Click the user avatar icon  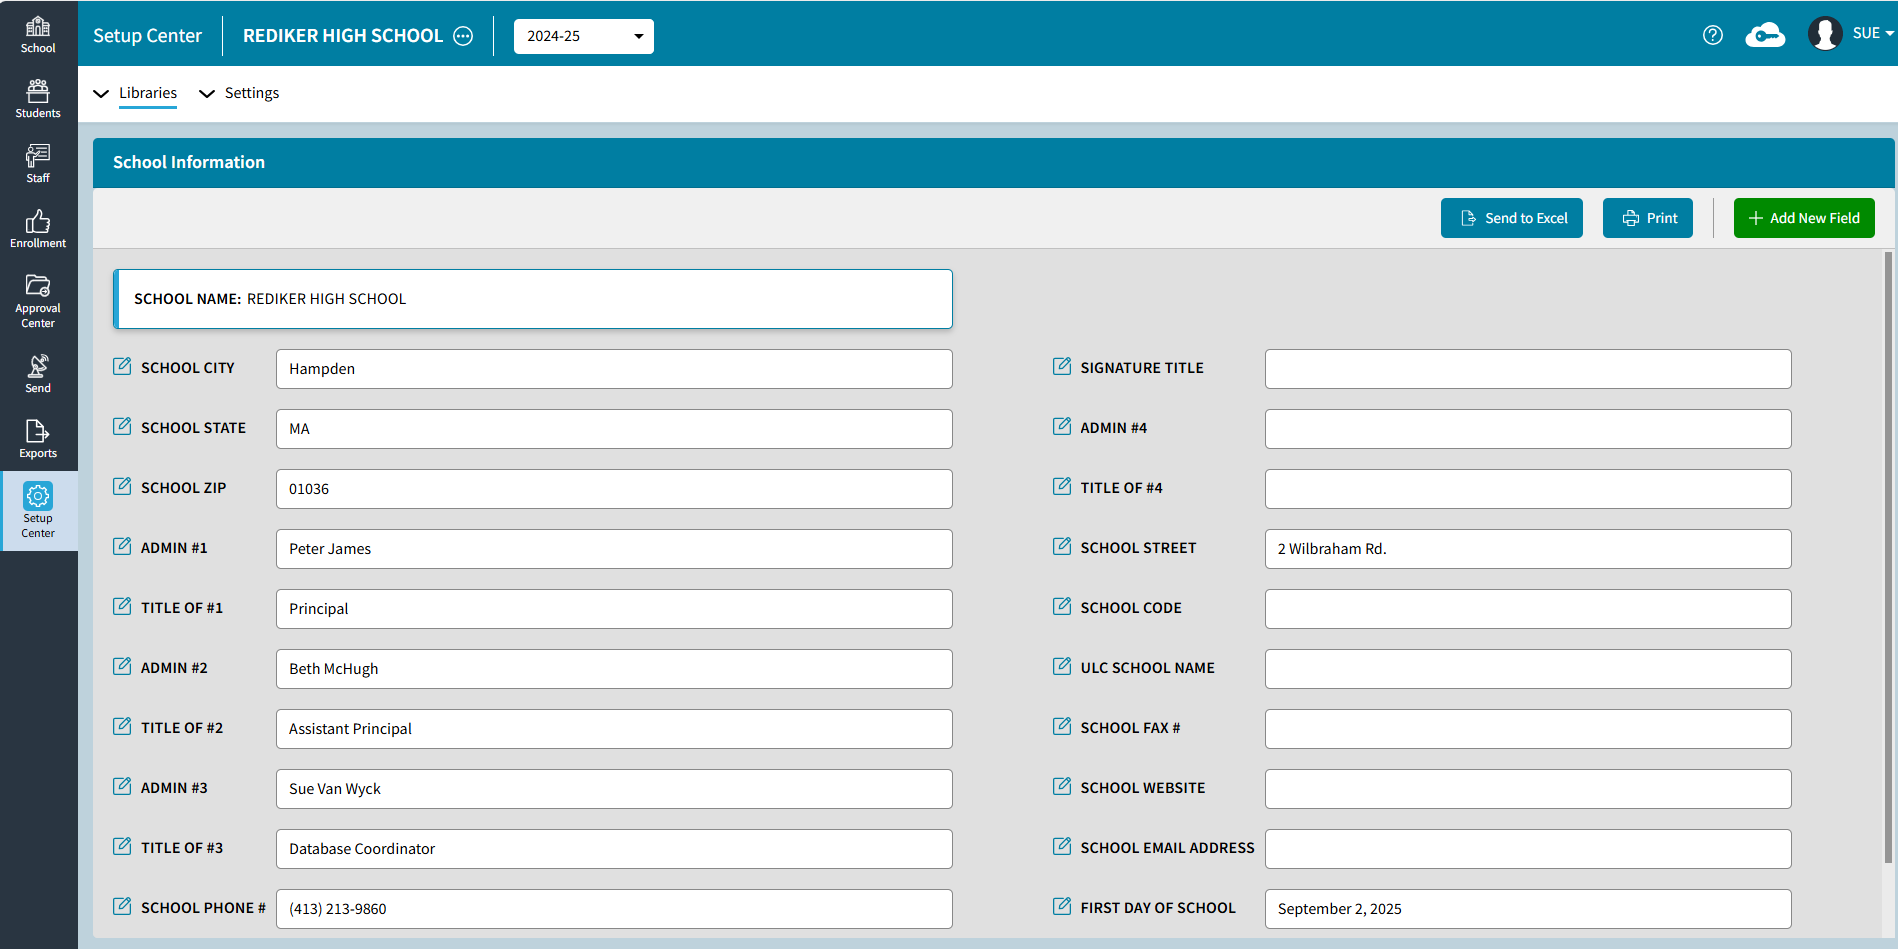(x=1825, y=33)
